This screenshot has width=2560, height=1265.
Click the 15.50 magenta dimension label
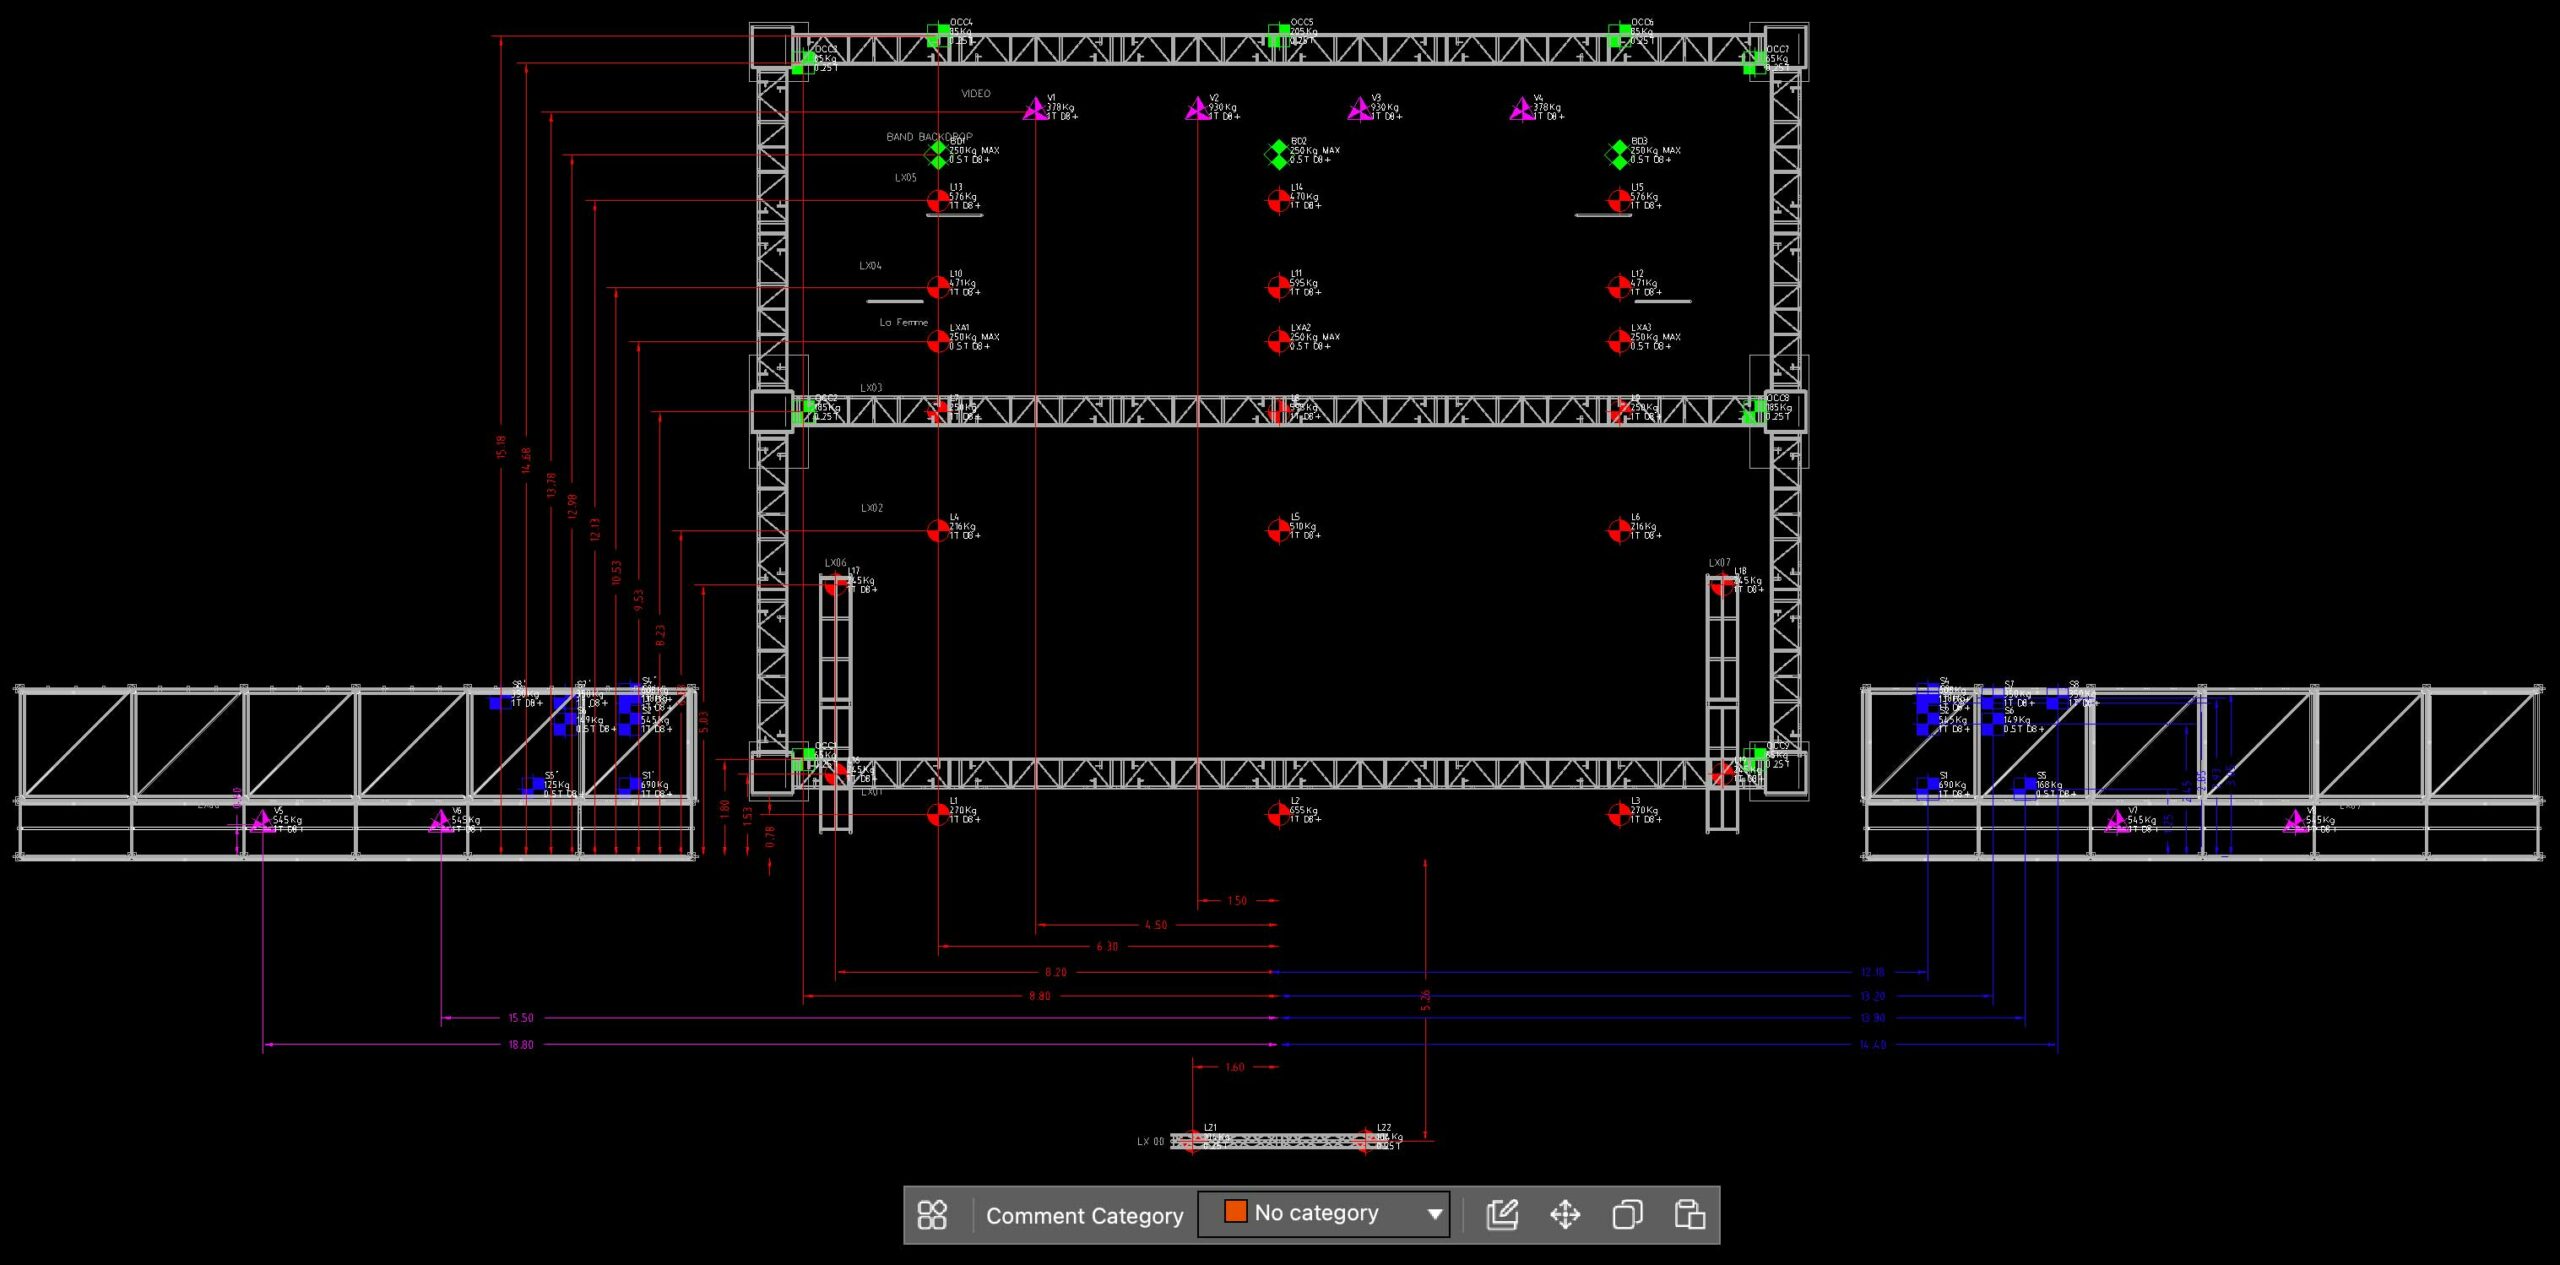pos(521,1018)
